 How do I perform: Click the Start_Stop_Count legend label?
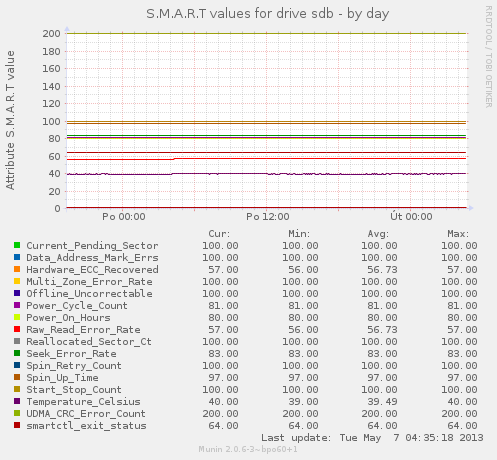click(74, 390)
